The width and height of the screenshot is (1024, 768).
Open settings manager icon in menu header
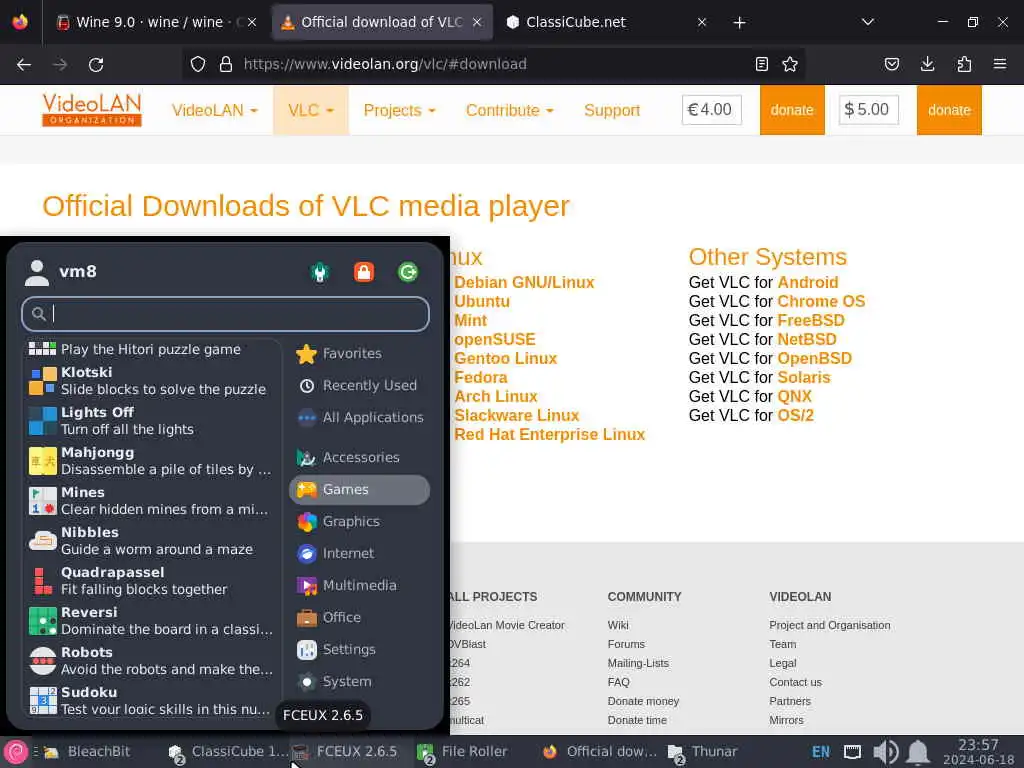point(320,272)
